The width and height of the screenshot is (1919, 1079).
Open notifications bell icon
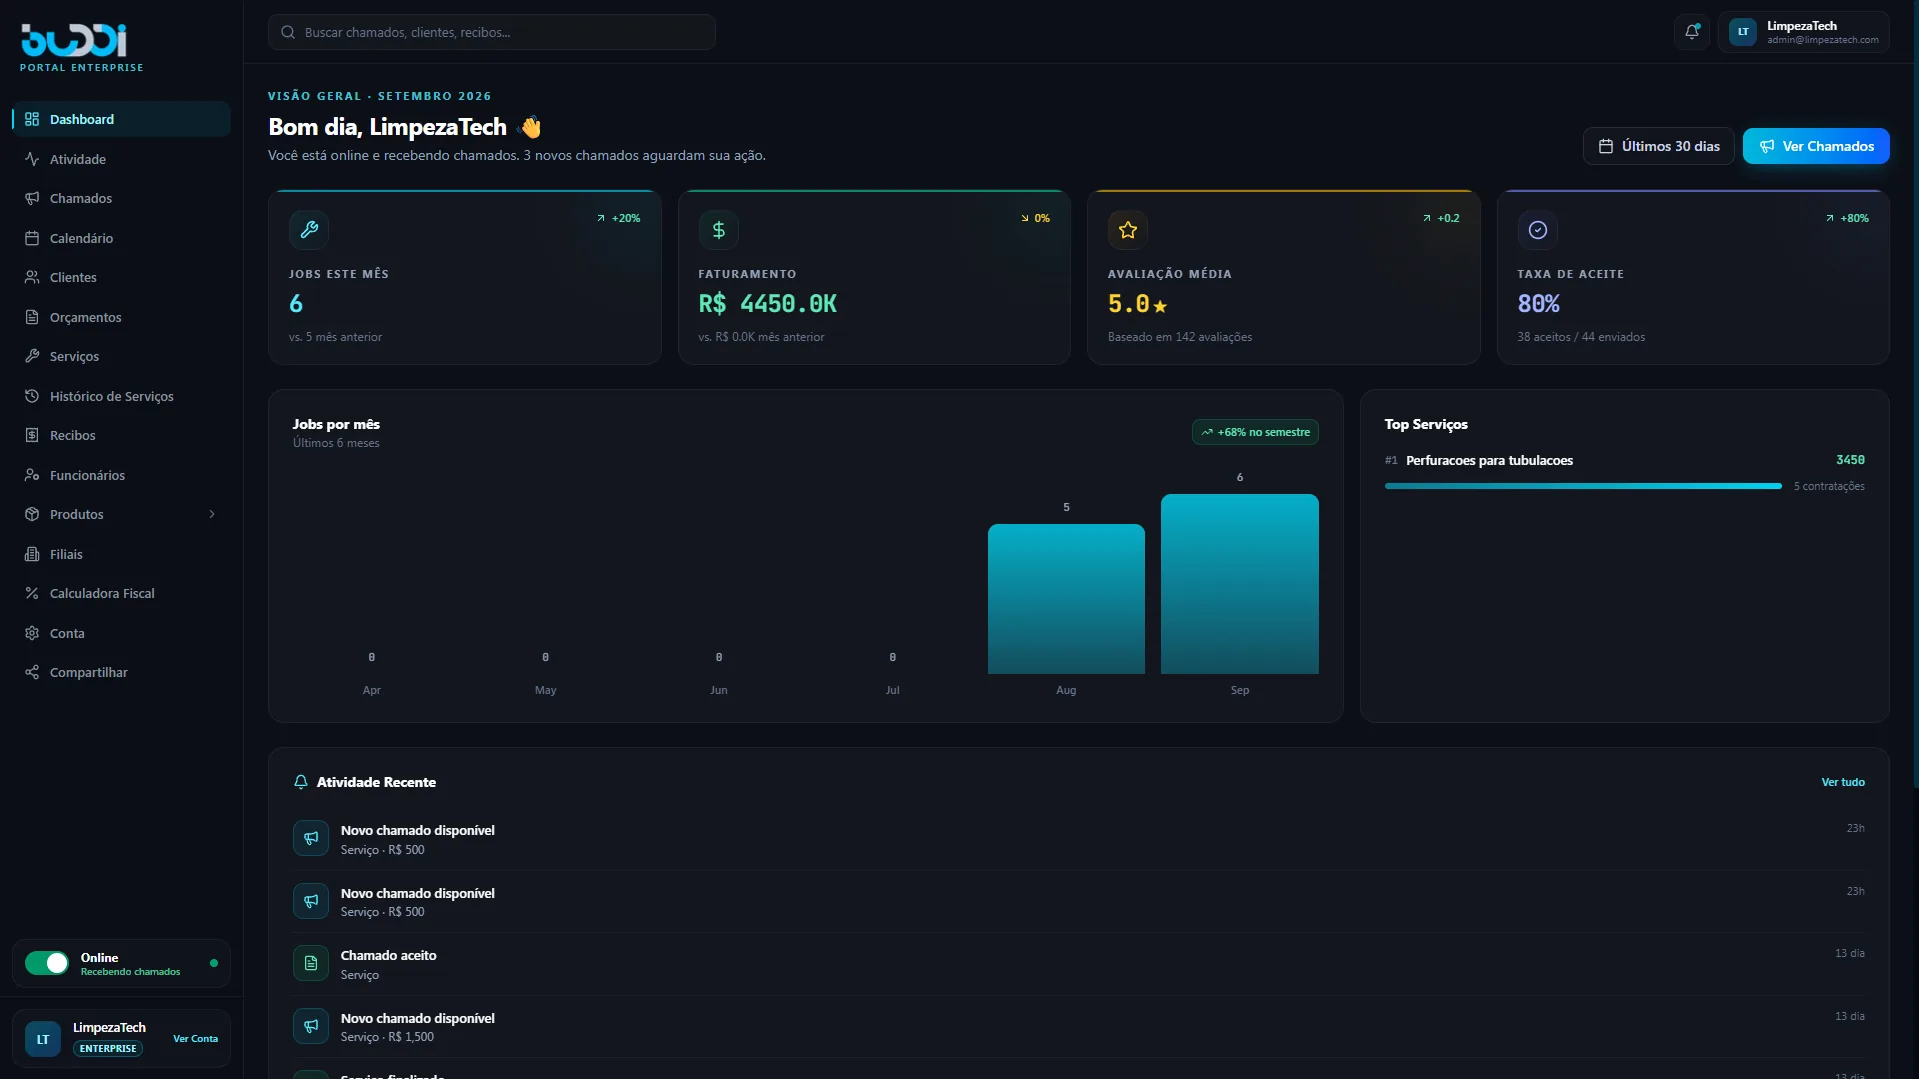[1692, 32]
